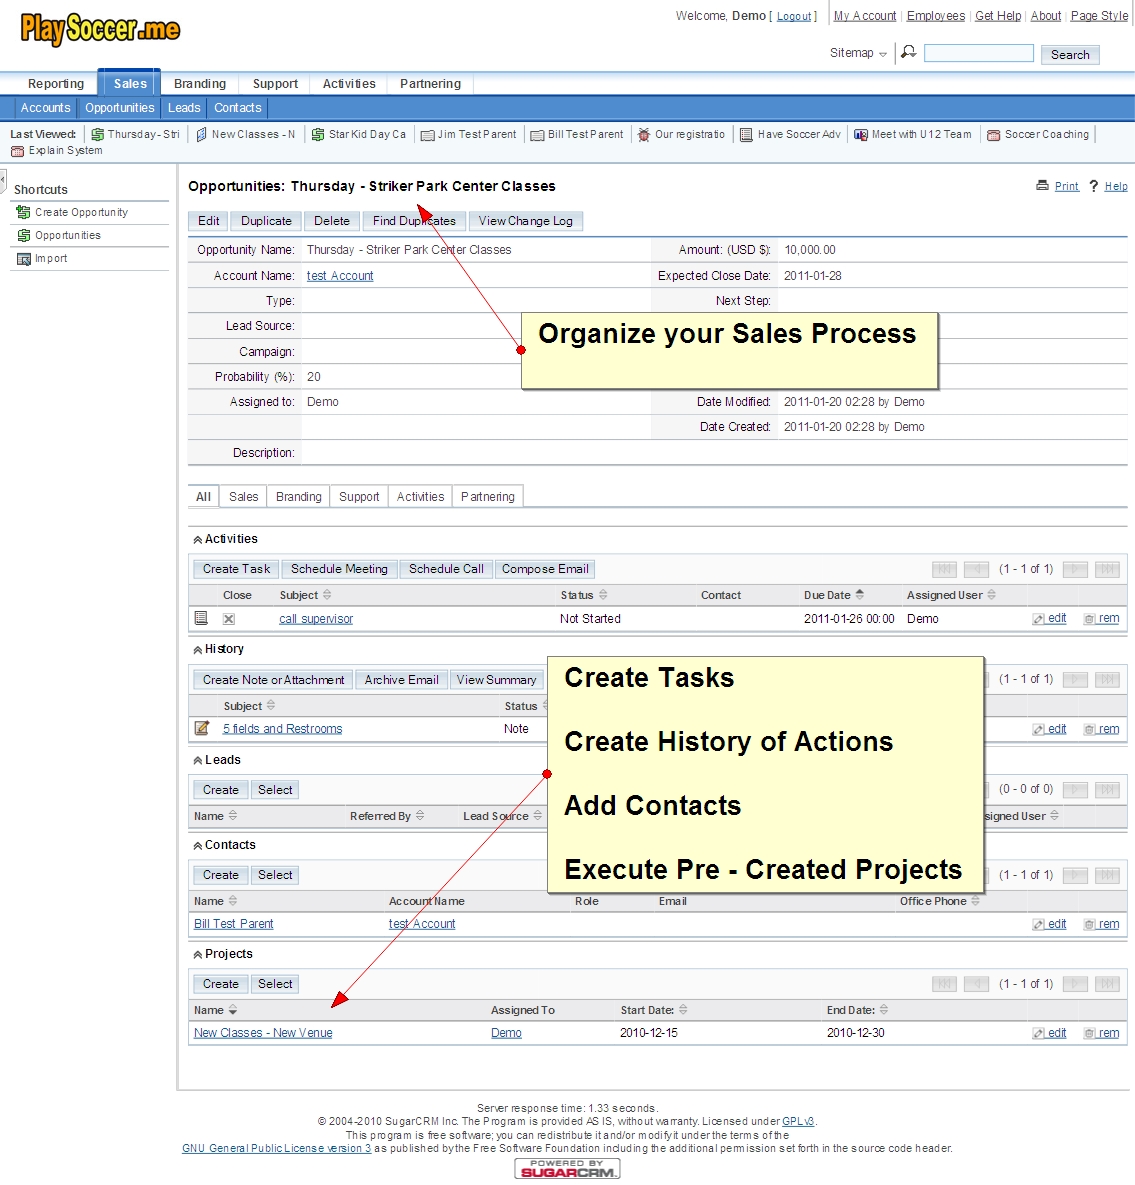Switch to the Branding module tab
This screenshot has height=1185, width=1135.
coord(199,84)
